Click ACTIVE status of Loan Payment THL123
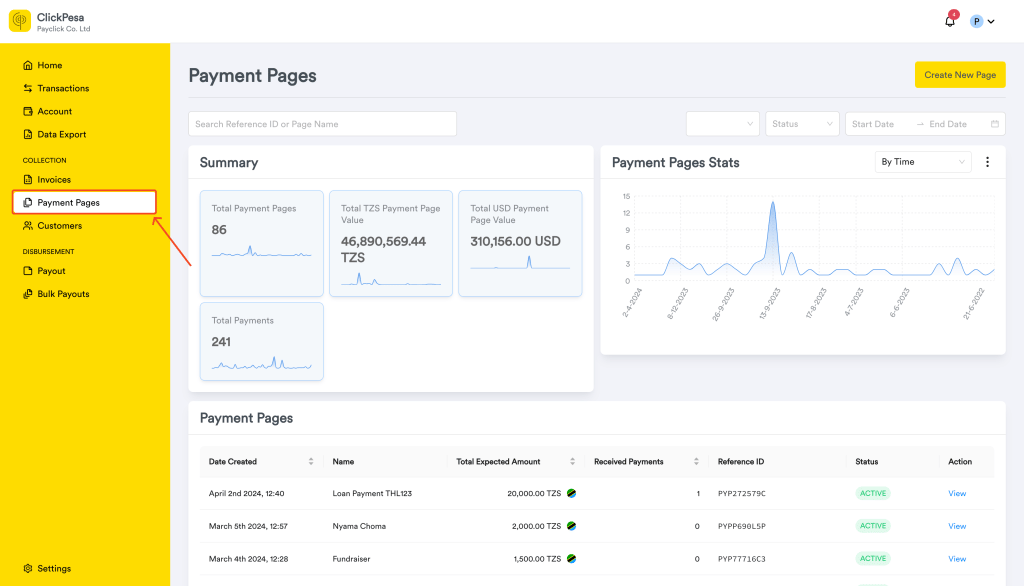The width and height of the screenshot is (1024, 586). coord(872,493)
